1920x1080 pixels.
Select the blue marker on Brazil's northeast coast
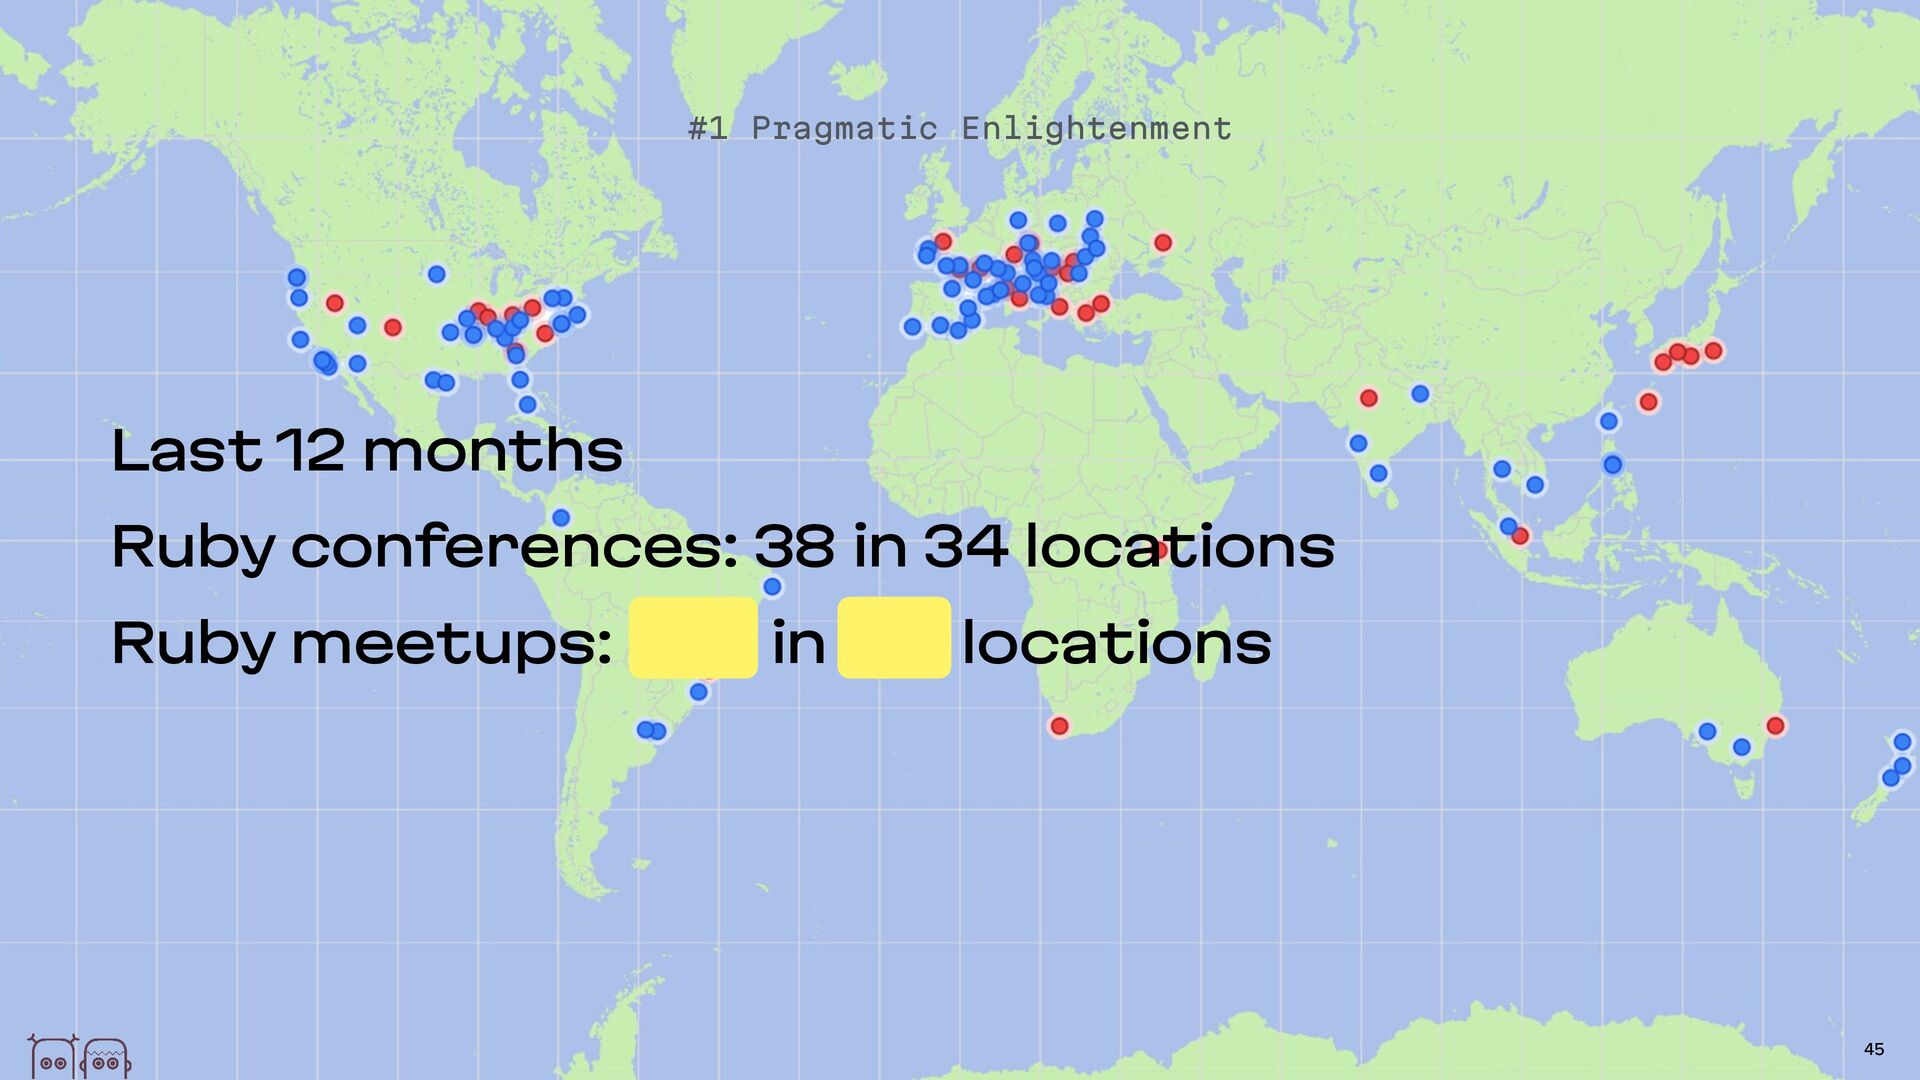[771, 587]
